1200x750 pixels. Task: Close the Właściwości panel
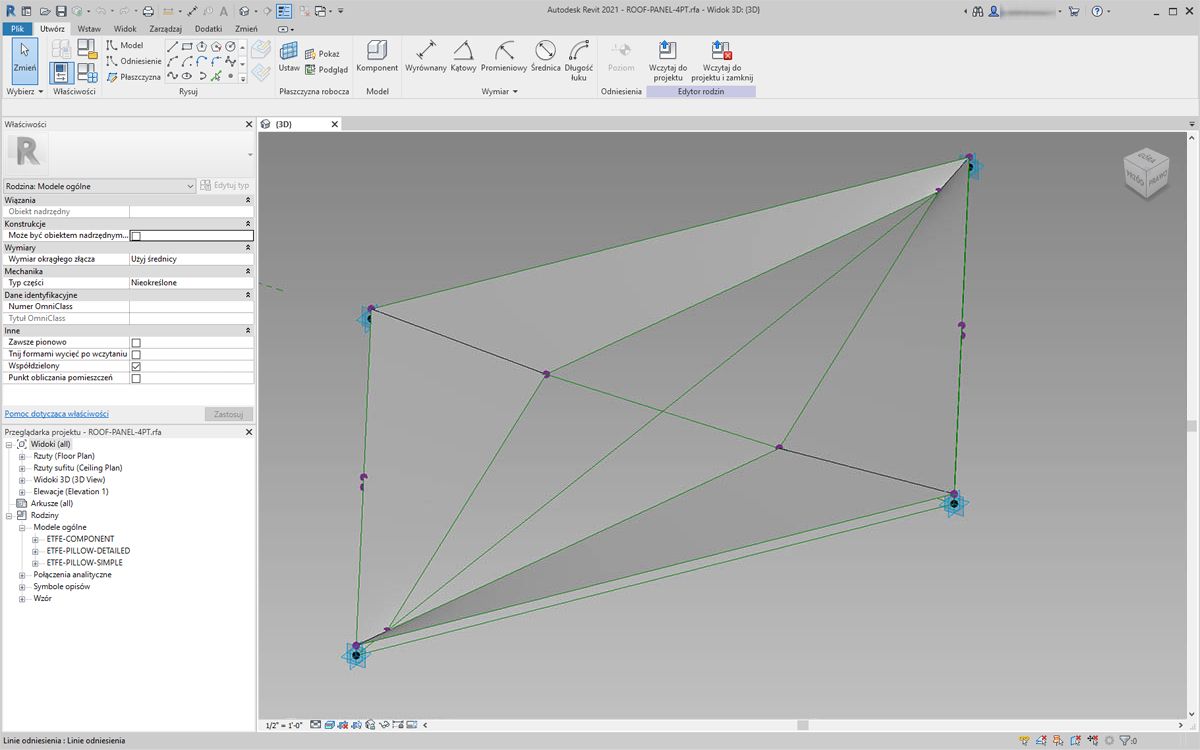tap(249, 124)
